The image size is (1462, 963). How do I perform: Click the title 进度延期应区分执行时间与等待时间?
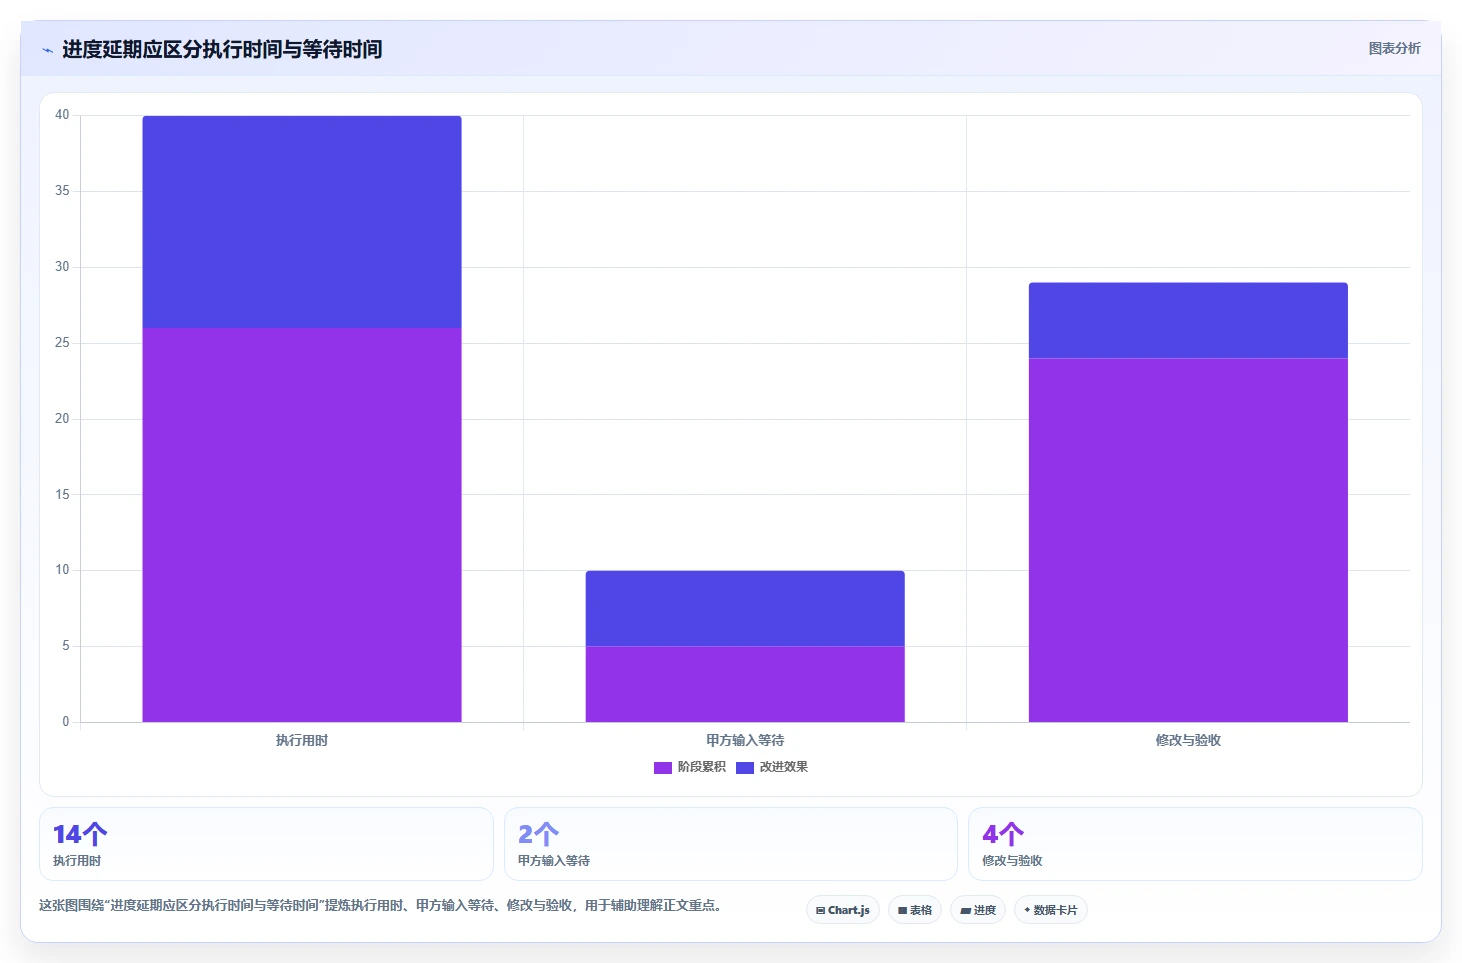pyautogui.click(x=222, y=49)
